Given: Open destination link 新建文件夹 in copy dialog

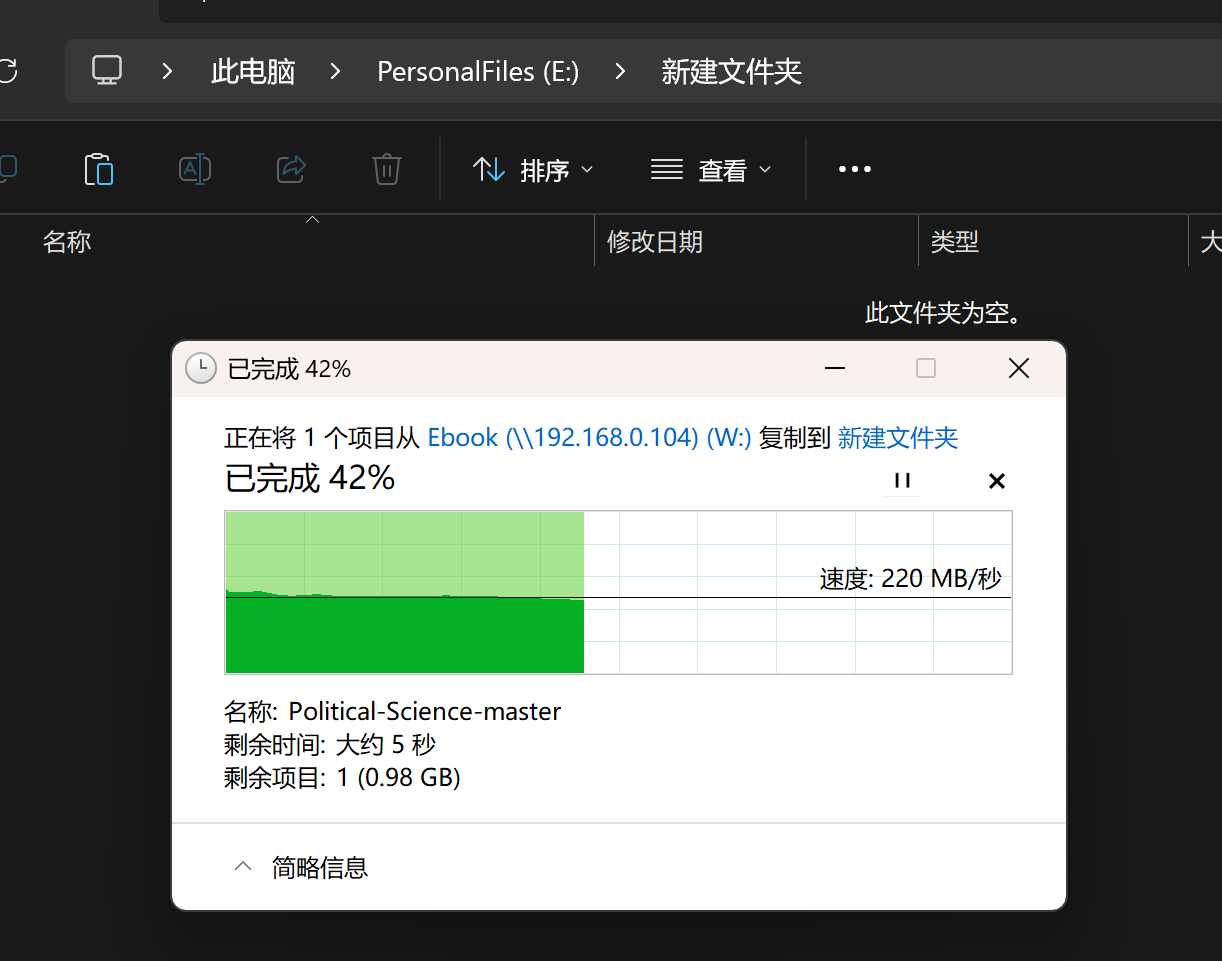Looking at the screenshot, I should [898, 438].
